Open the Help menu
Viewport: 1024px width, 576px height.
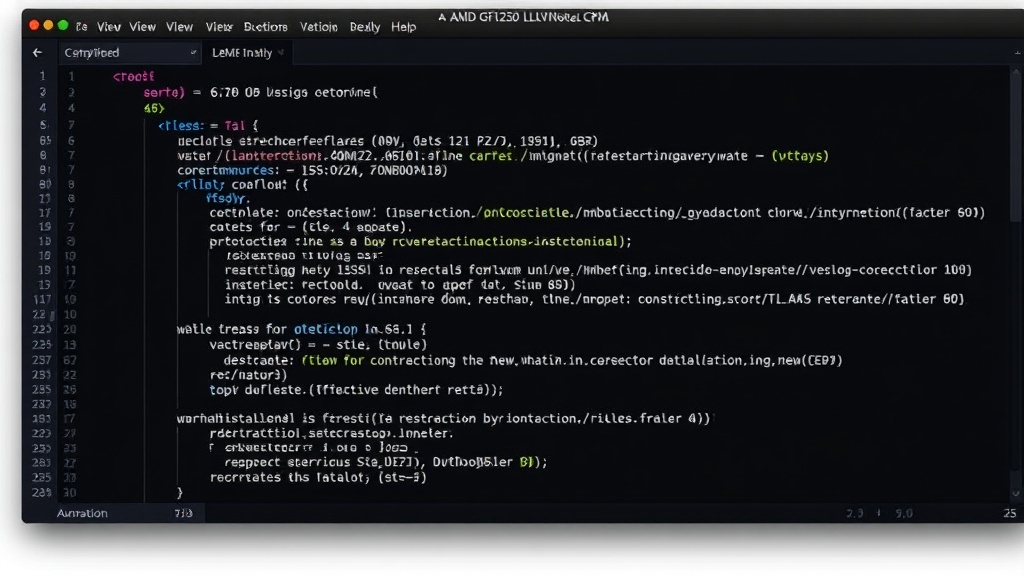click(404, 27)
